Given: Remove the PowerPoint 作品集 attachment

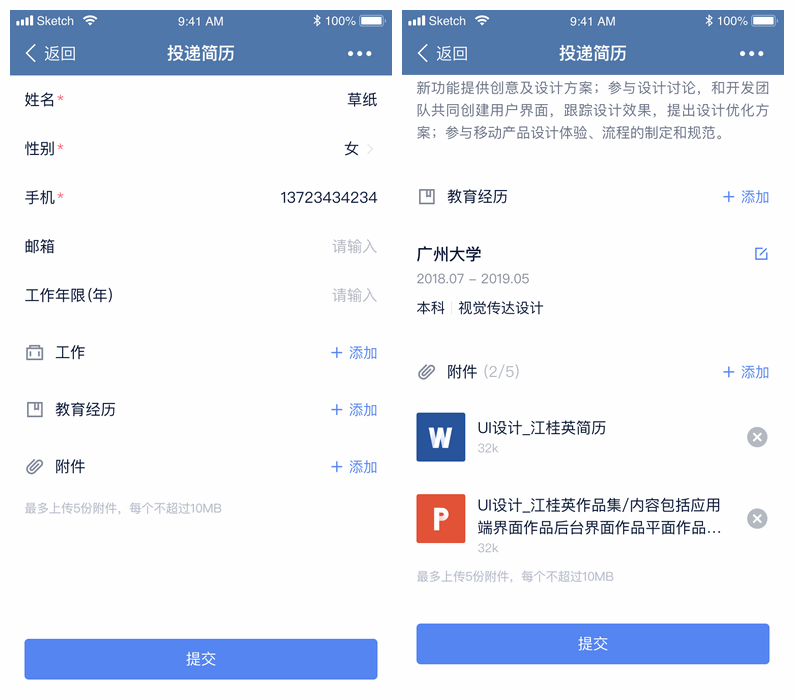Looking at the screenshot, I should [x=757, y=519].
